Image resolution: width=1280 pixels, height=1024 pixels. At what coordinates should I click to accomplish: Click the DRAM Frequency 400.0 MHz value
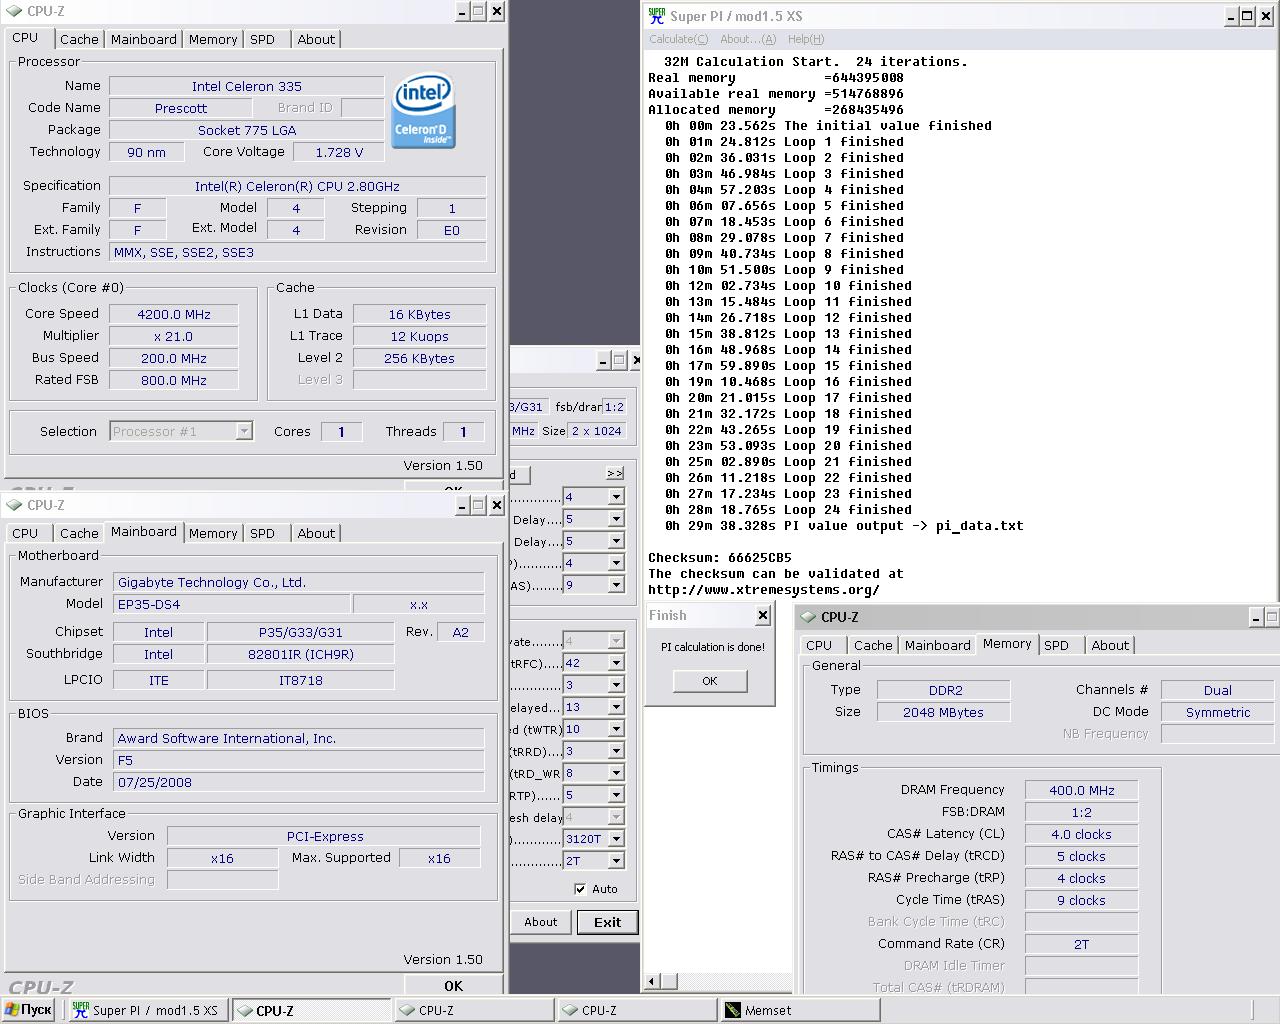1081,790
